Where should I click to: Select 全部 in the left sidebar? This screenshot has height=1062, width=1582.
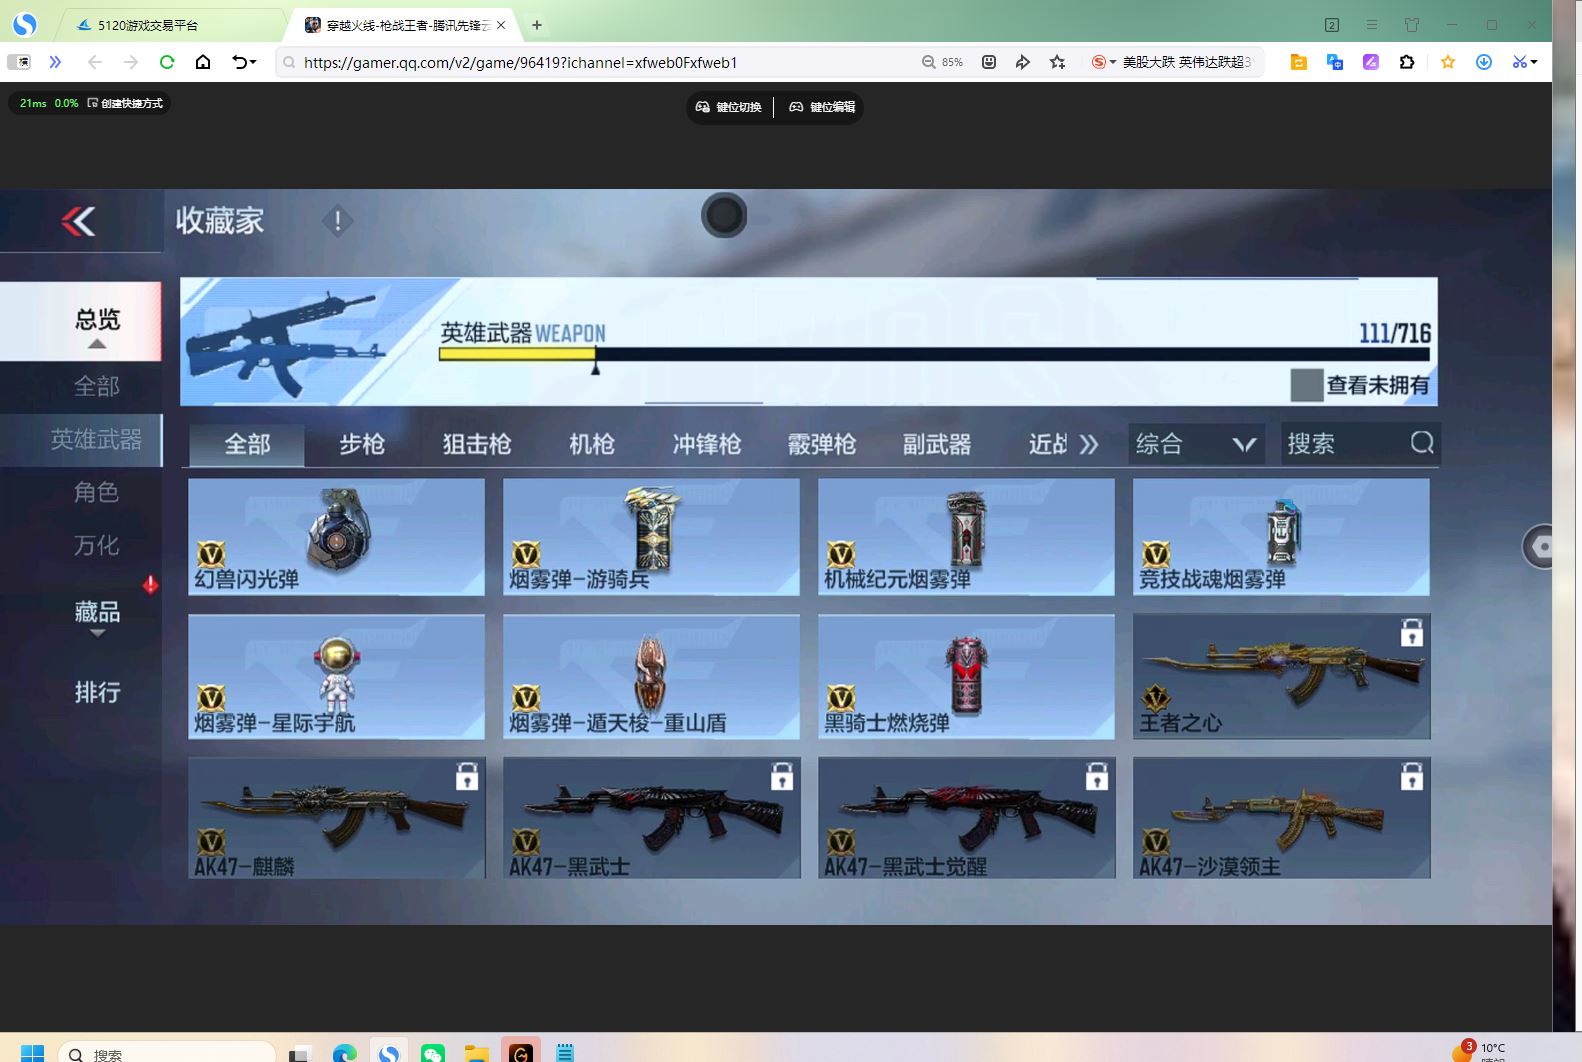pyautogui.click(x=97, y=386)
